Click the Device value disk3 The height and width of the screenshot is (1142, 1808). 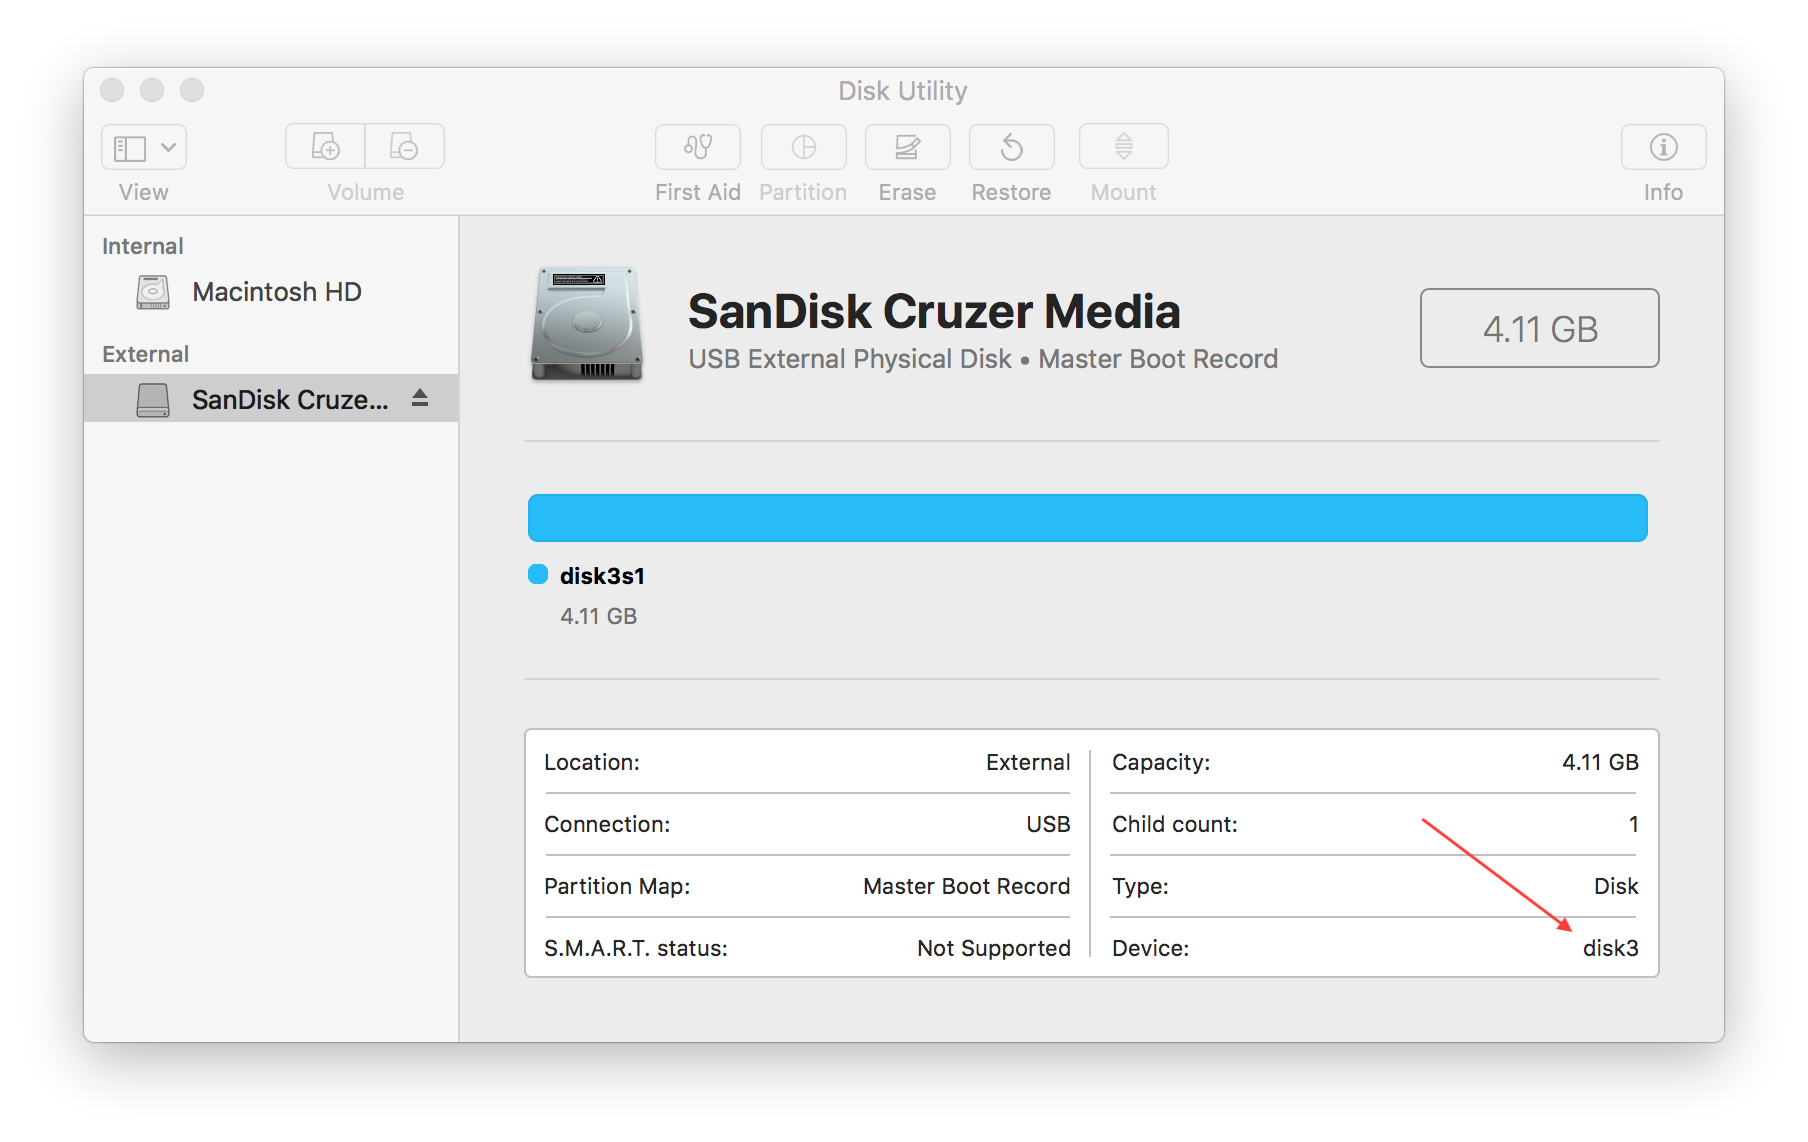pos(1610,948)
